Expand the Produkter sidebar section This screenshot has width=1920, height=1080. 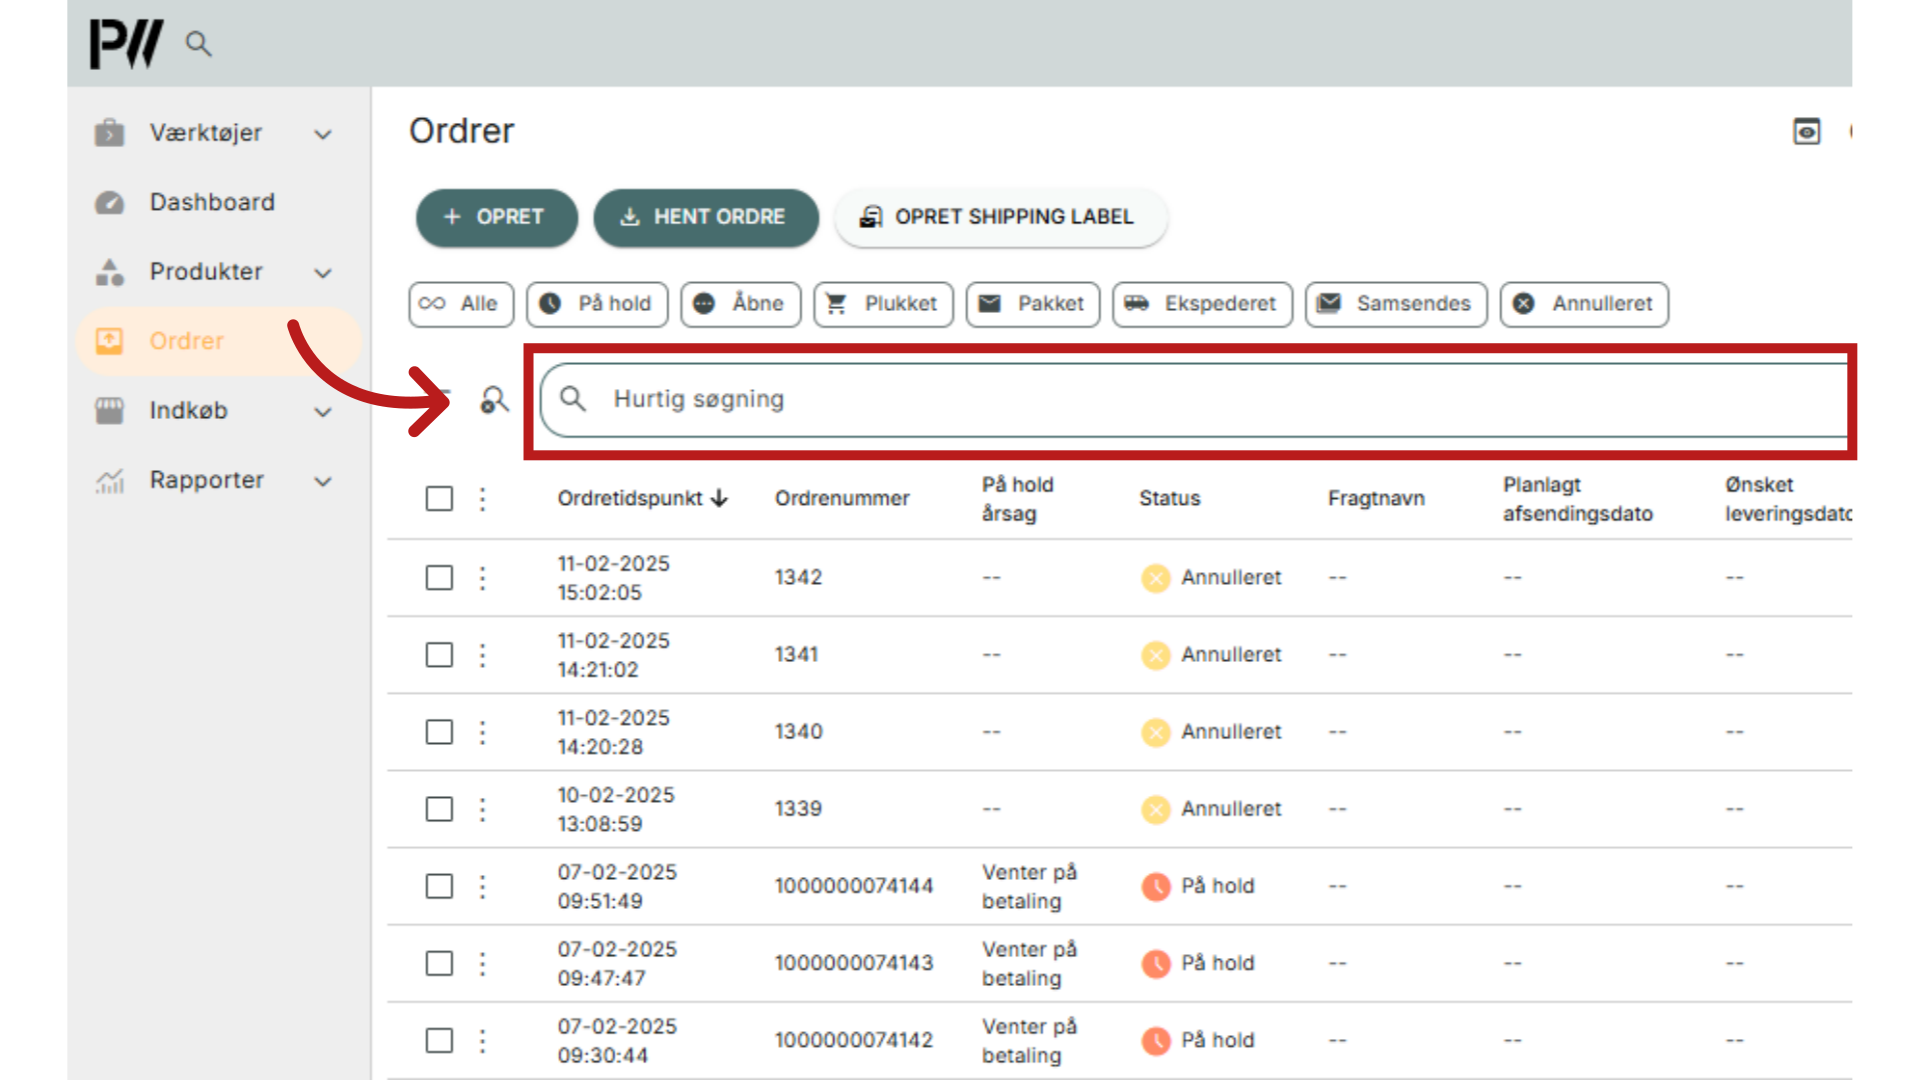[x=322, y=272]
